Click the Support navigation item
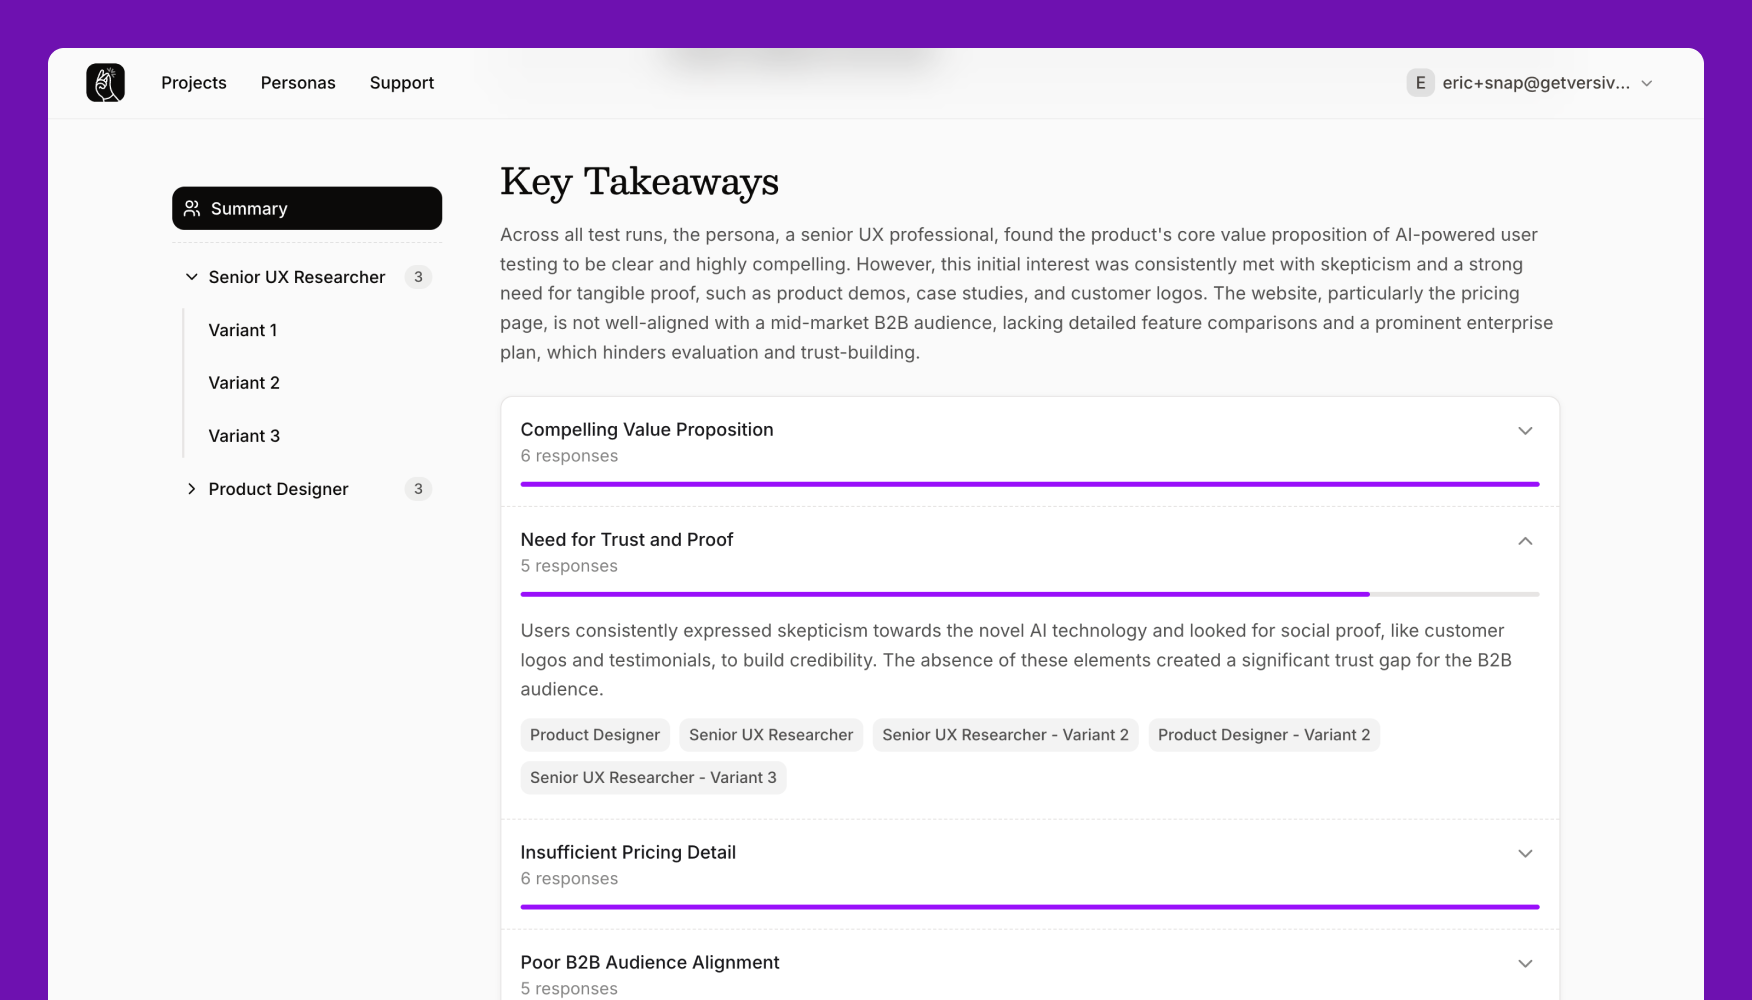Image resolution: width=1752 pixels, height=1000 pixels. pos(401,82)
